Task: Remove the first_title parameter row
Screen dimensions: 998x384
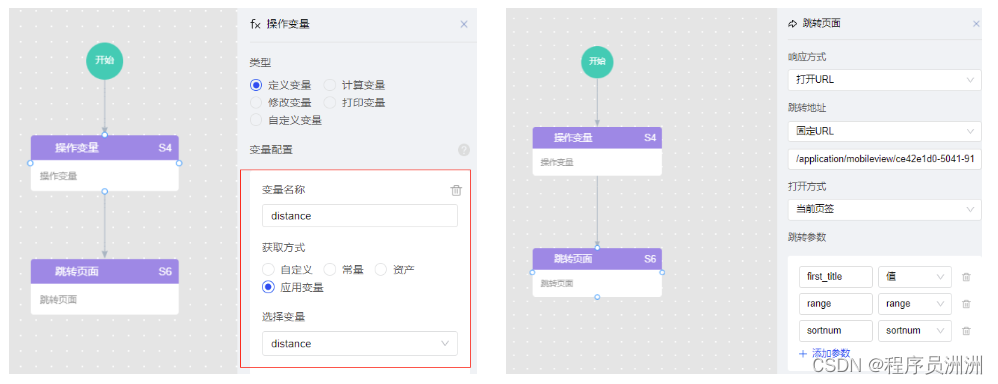Action: [966, 277]
